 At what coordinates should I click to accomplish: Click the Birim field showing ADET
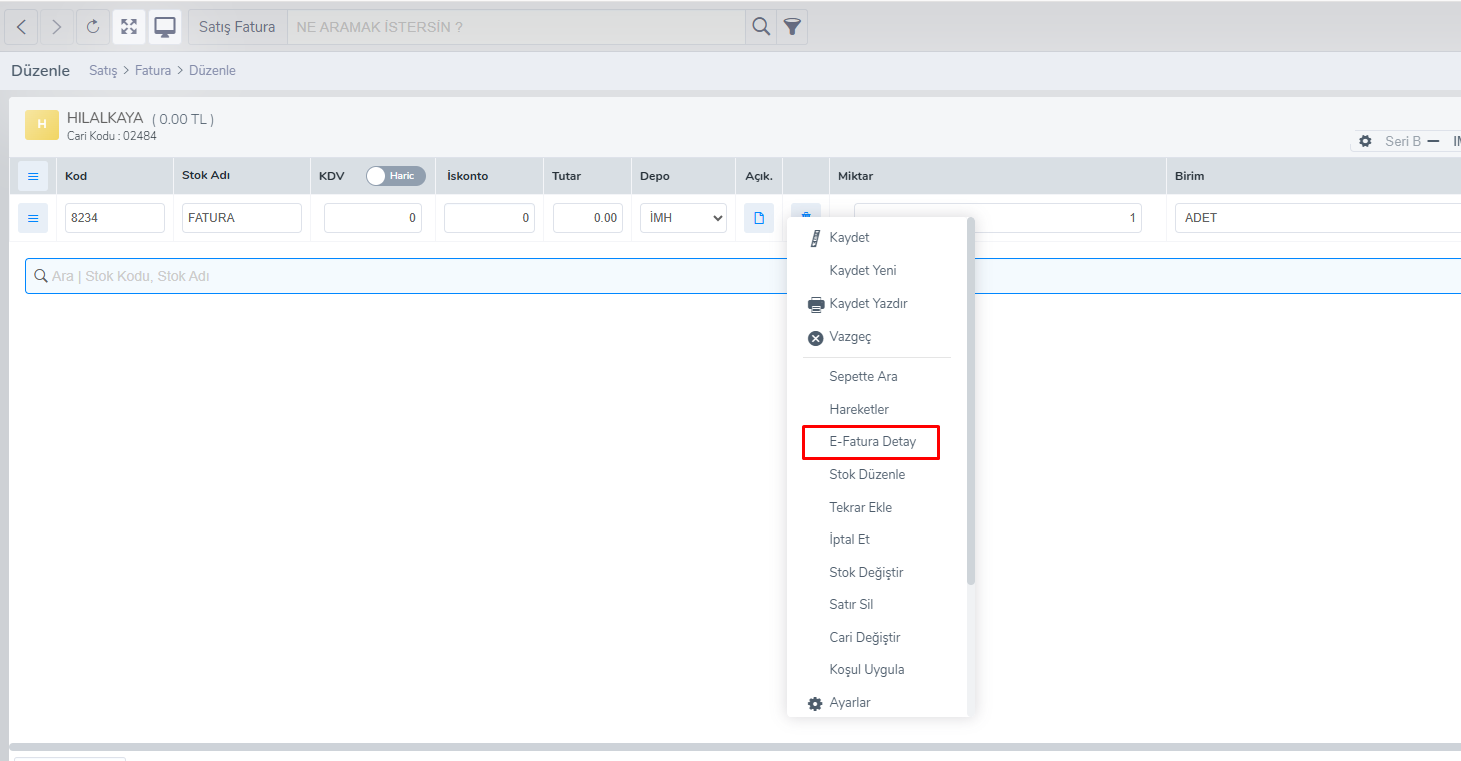tap(1318, 218)
